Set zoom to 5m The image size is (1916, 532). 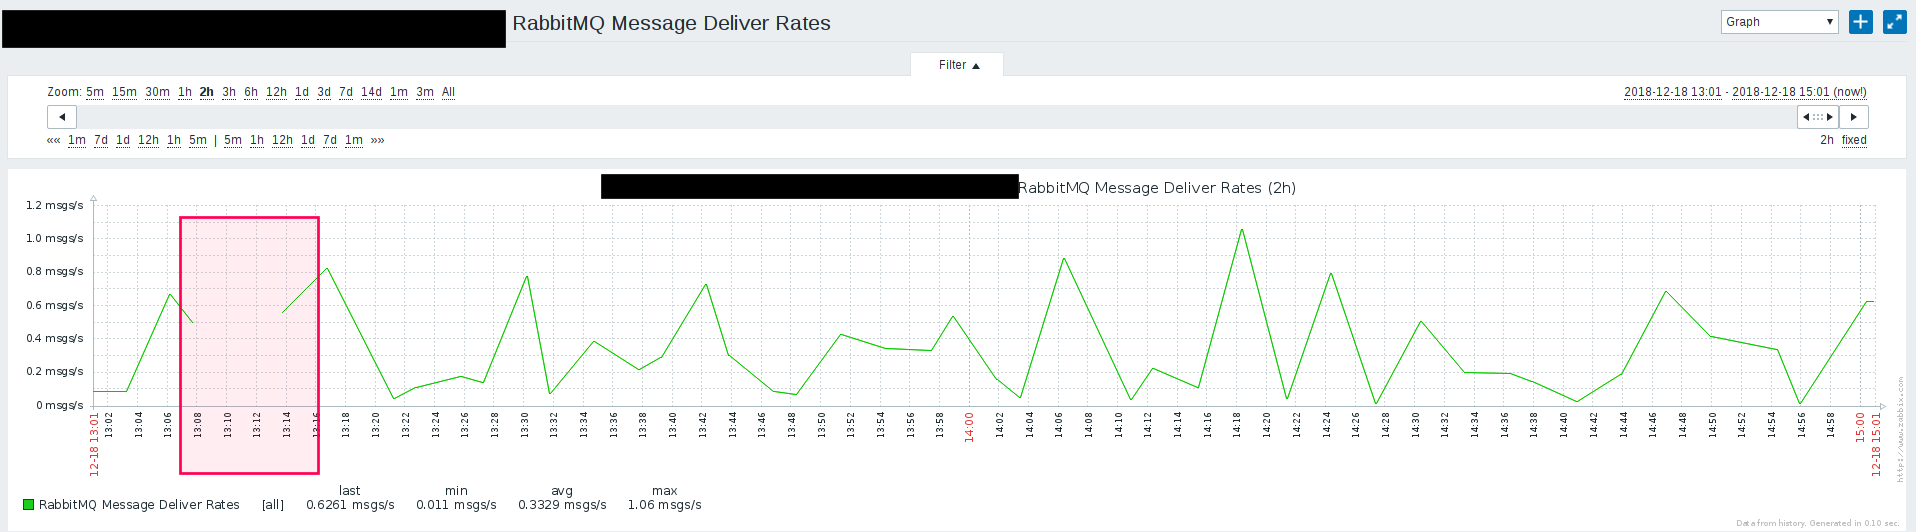click(x=95, y=92)
